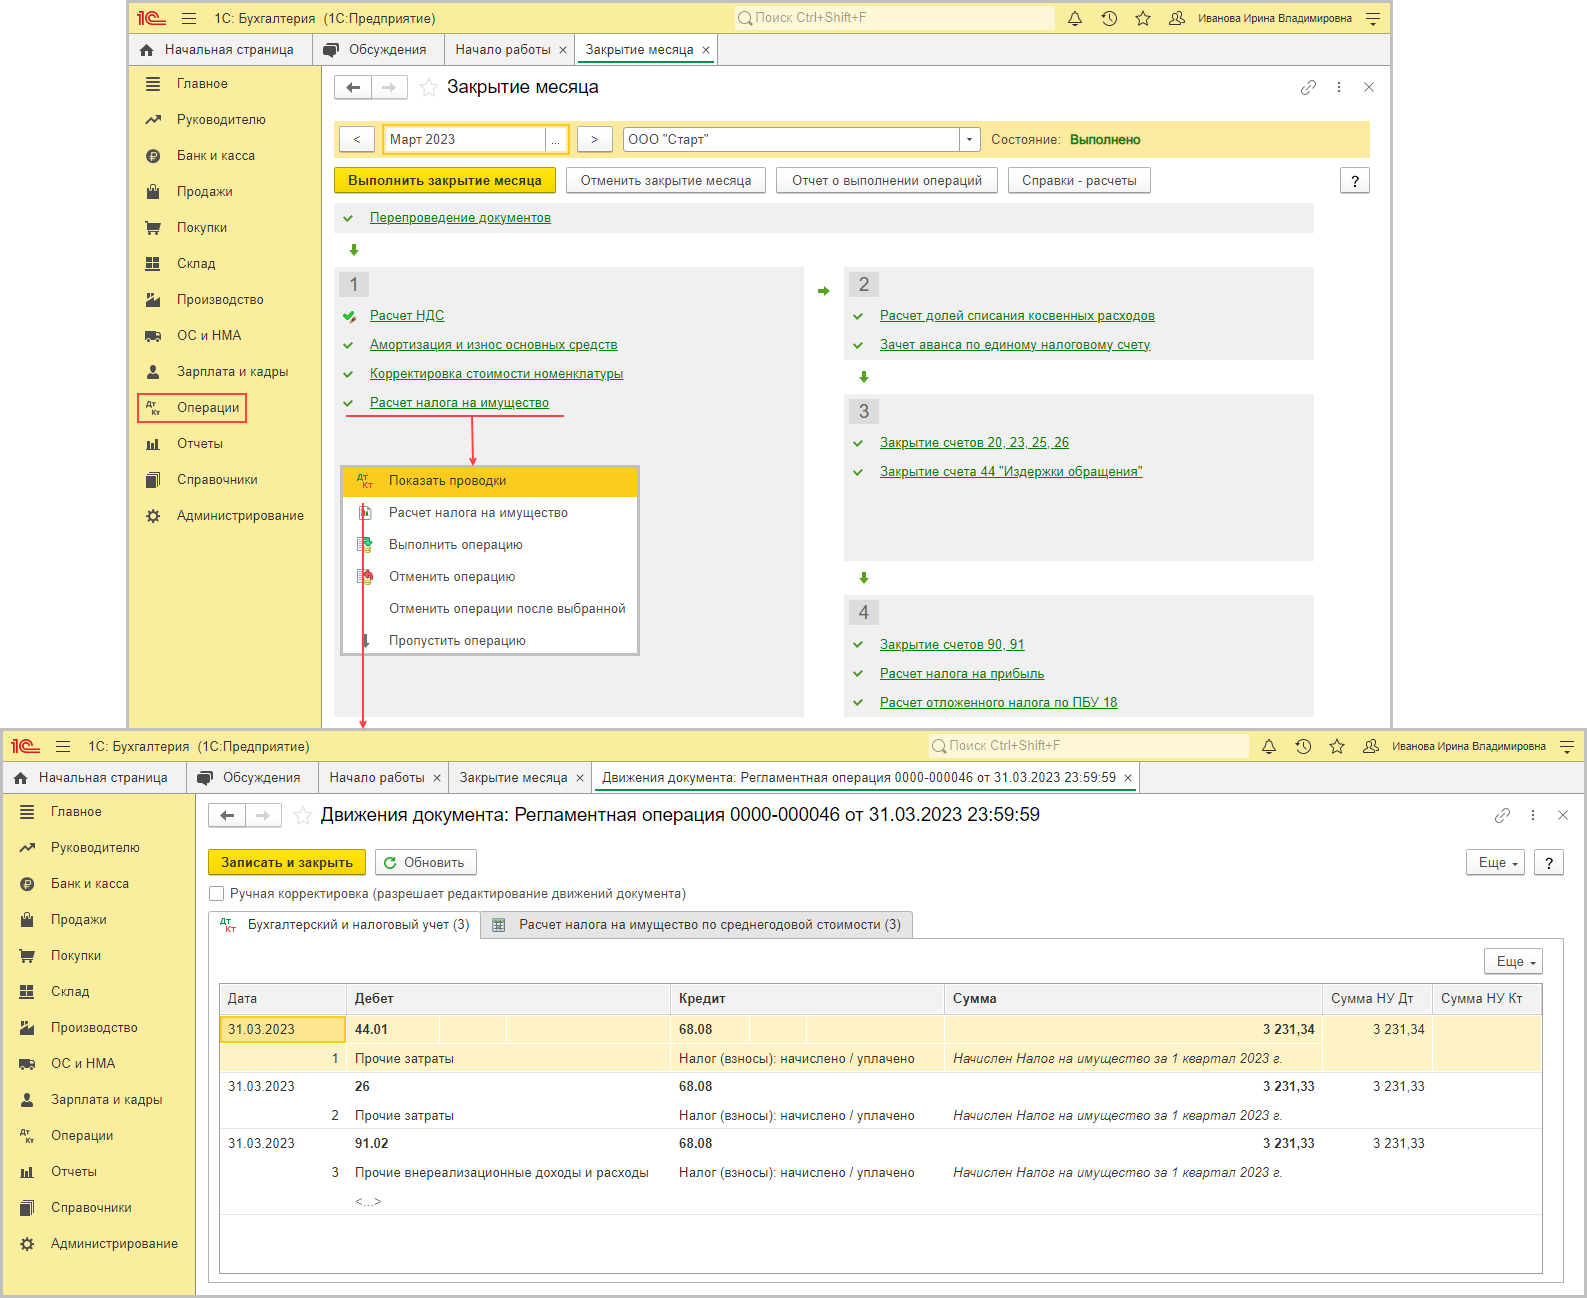Open Склад section in bottom sidebar
Viewport: 1587px width, 1298px height.
[70, 992]
